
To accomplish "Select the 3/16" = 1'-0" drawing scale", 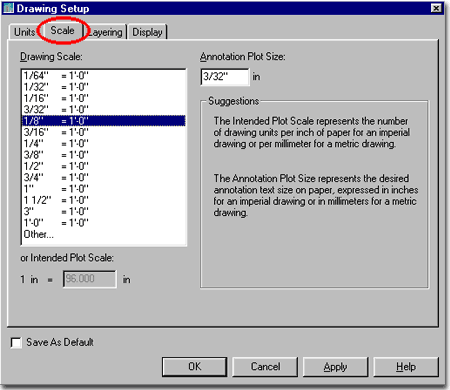I will pos(103,132).
